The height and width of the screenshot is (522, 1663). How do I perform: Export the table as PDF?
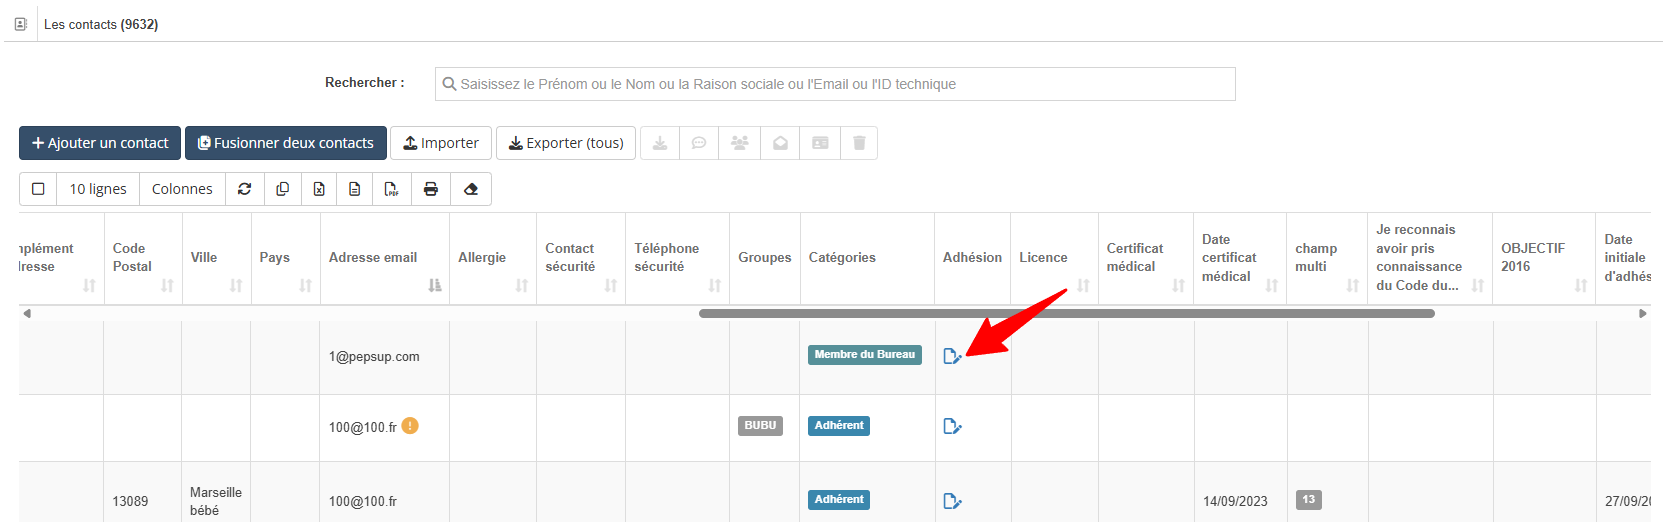[391, 189]
